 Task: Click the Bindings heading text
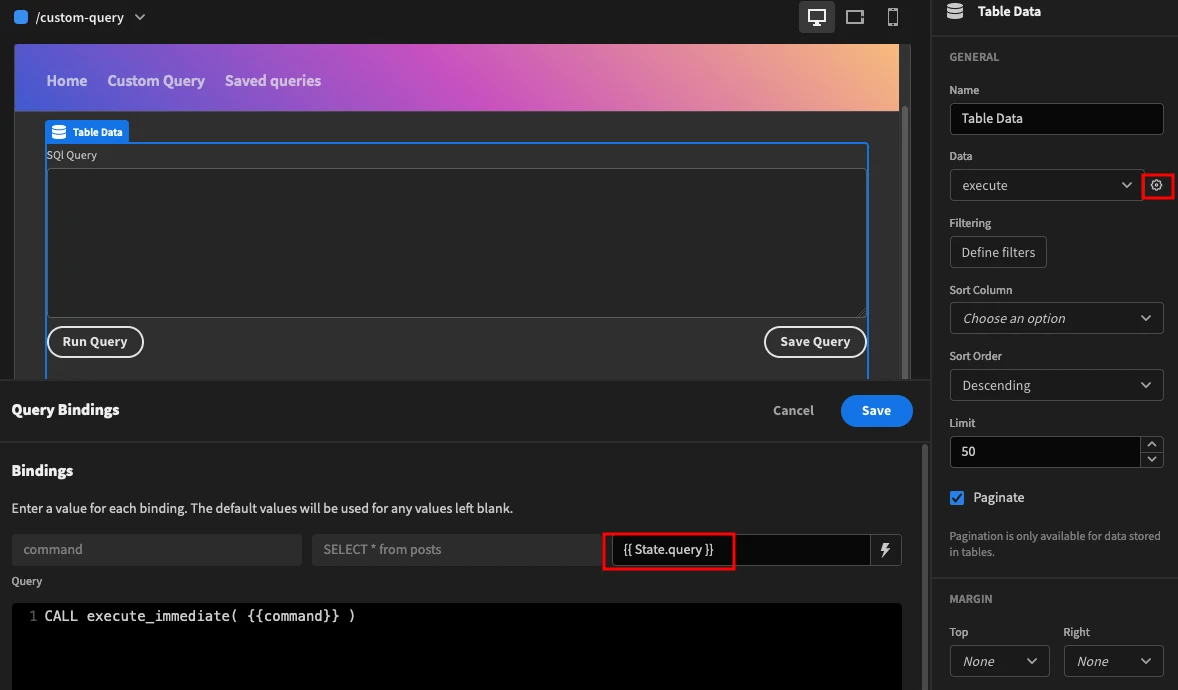coord(42,471)
